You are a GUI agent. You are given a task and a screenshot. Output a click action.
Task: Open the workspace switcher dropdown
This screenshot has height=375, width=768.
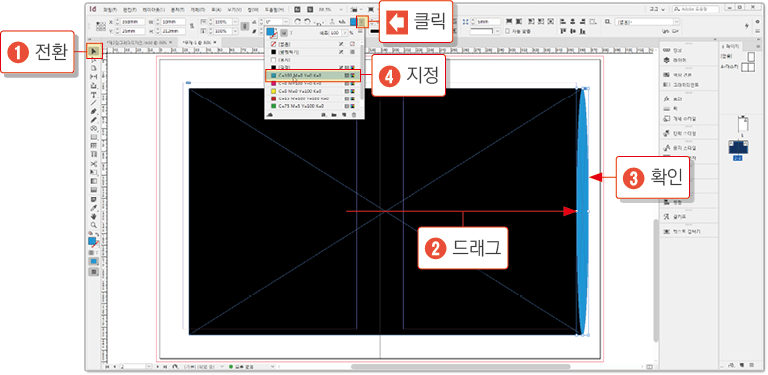point(656,9)
